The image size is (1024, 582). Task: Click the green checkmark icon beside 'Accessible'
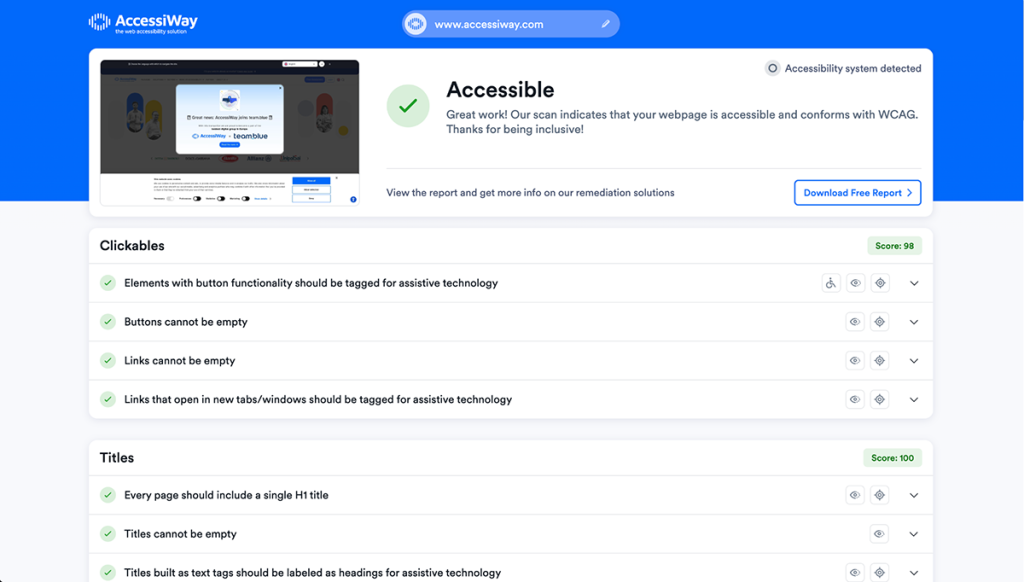(407, 105)
